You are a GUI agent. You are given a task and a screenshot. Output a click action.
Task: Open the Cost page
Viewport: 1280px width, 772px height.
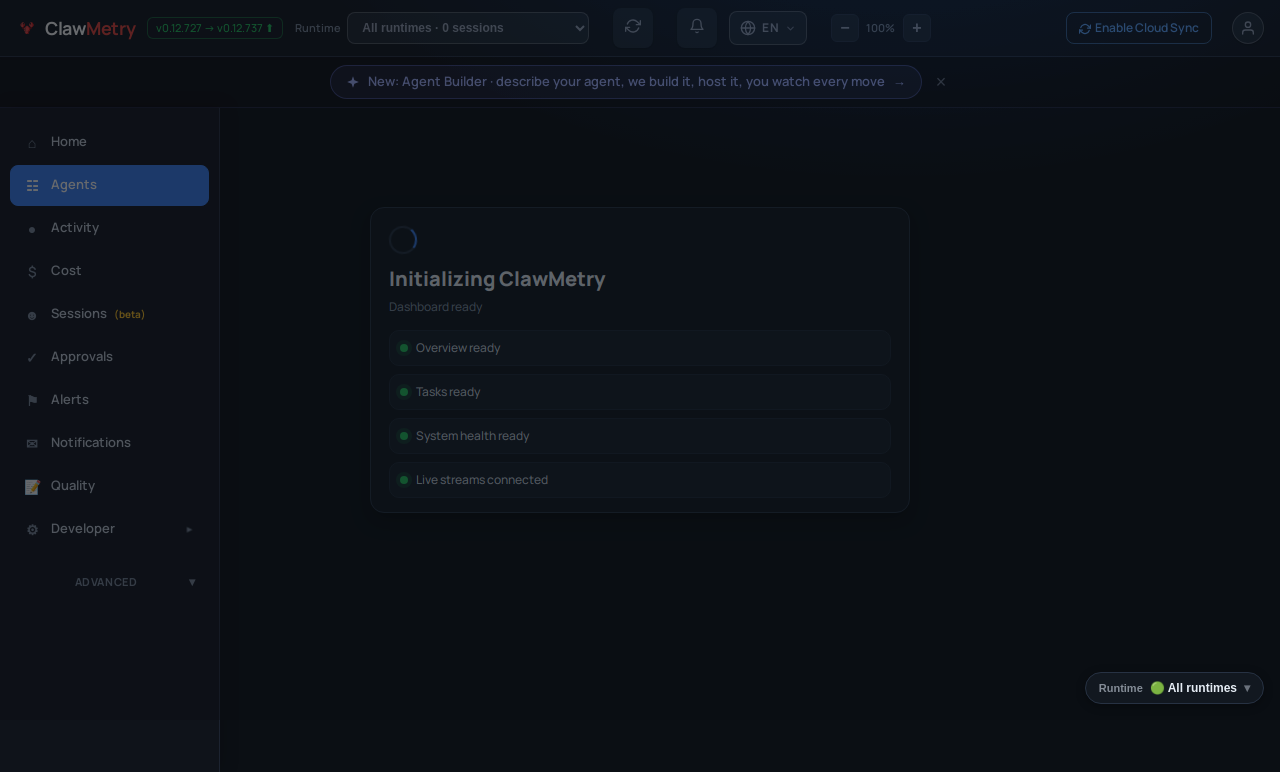point(110,271)
